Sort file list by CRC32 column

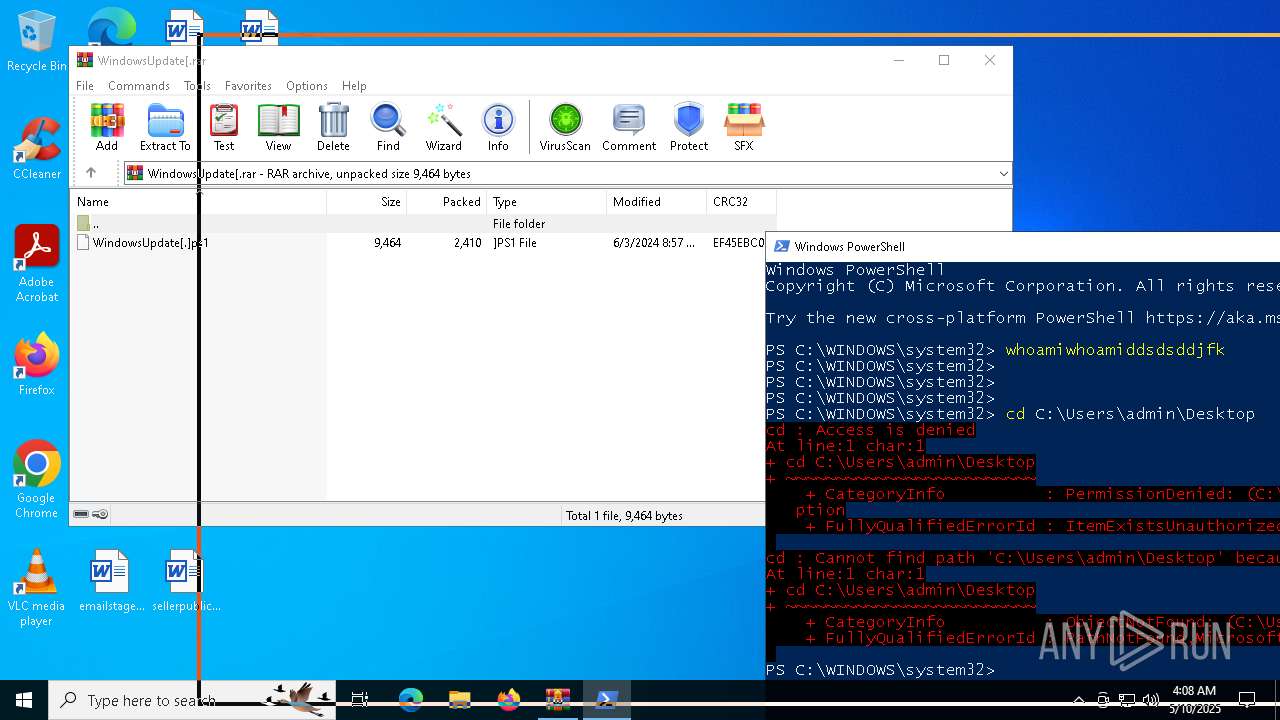[741, 202]
